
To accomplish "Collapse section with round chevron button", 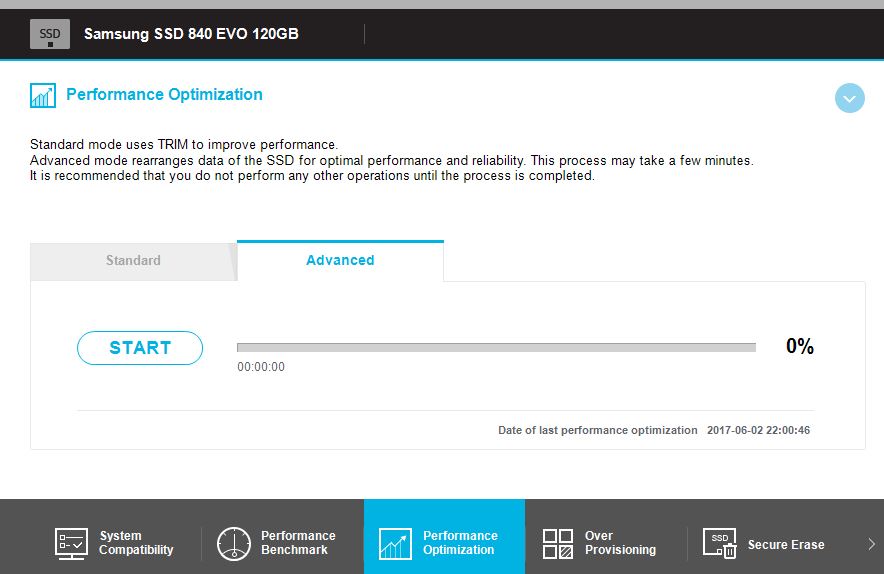I will 850,98.
